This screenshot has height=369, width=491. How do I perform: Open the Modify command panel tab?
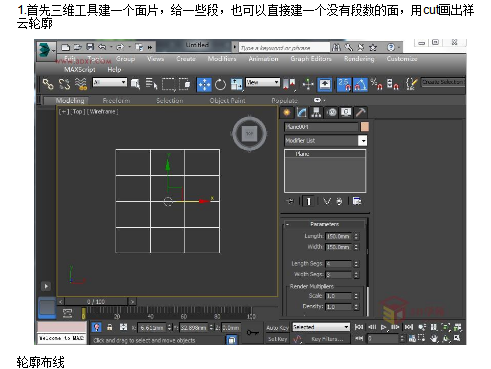tap(301, 113)
